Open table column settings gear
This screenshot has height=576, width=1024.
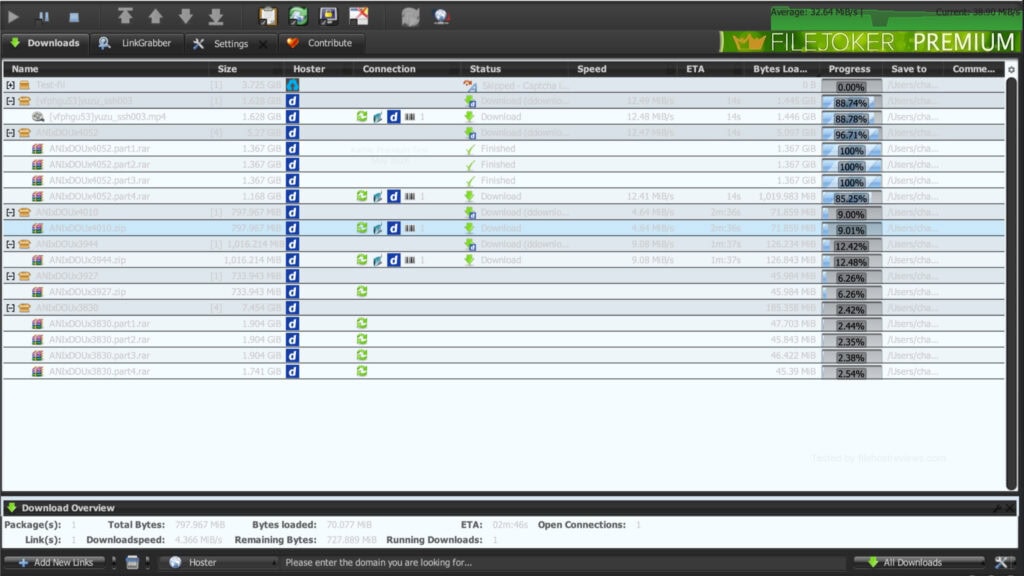tap(1011, 69)
